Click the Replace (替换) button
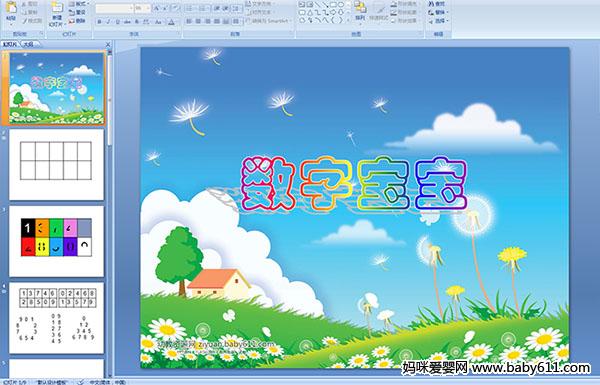This screenshot has height=385, width=600. click(x=437, y=13)
